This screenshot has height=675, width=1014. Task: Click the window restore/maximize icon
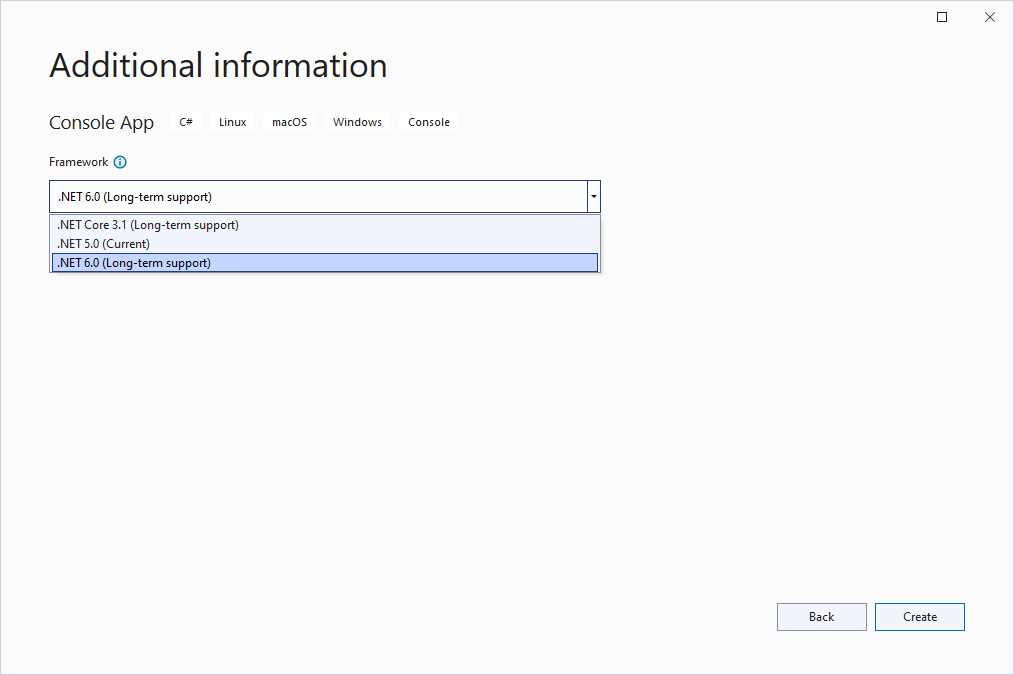point(940,17)
